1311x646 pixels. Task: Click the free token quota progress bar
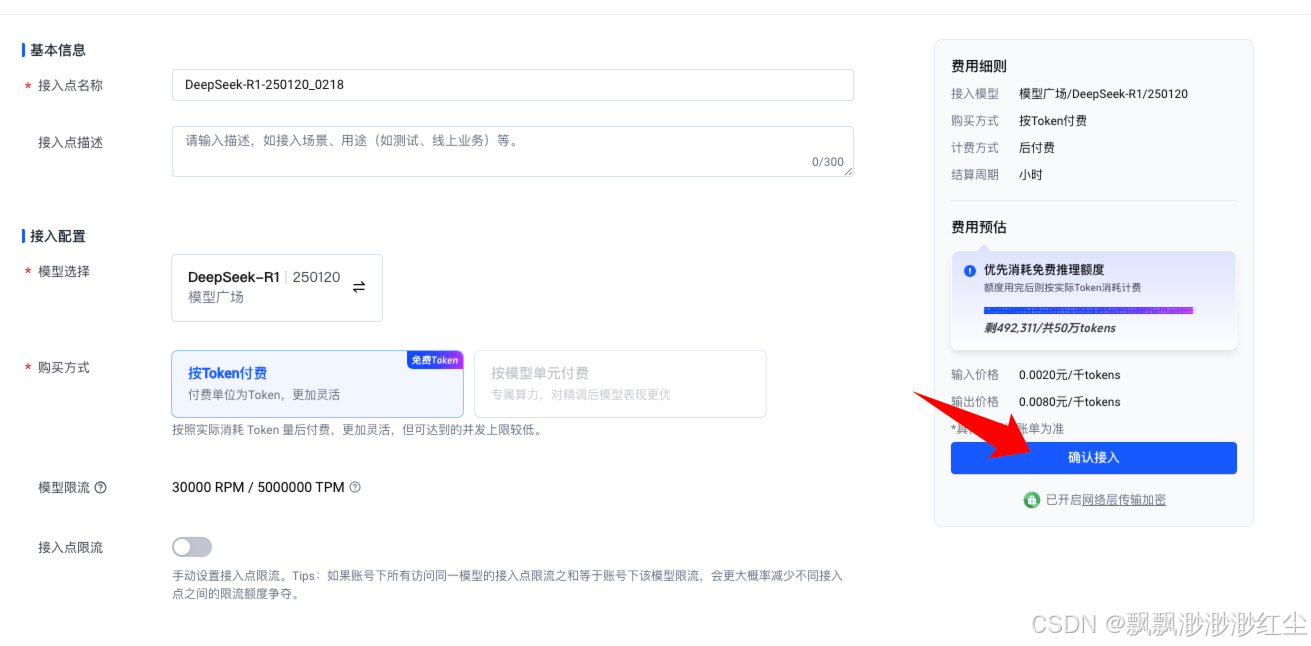[x=1088, y=311]
